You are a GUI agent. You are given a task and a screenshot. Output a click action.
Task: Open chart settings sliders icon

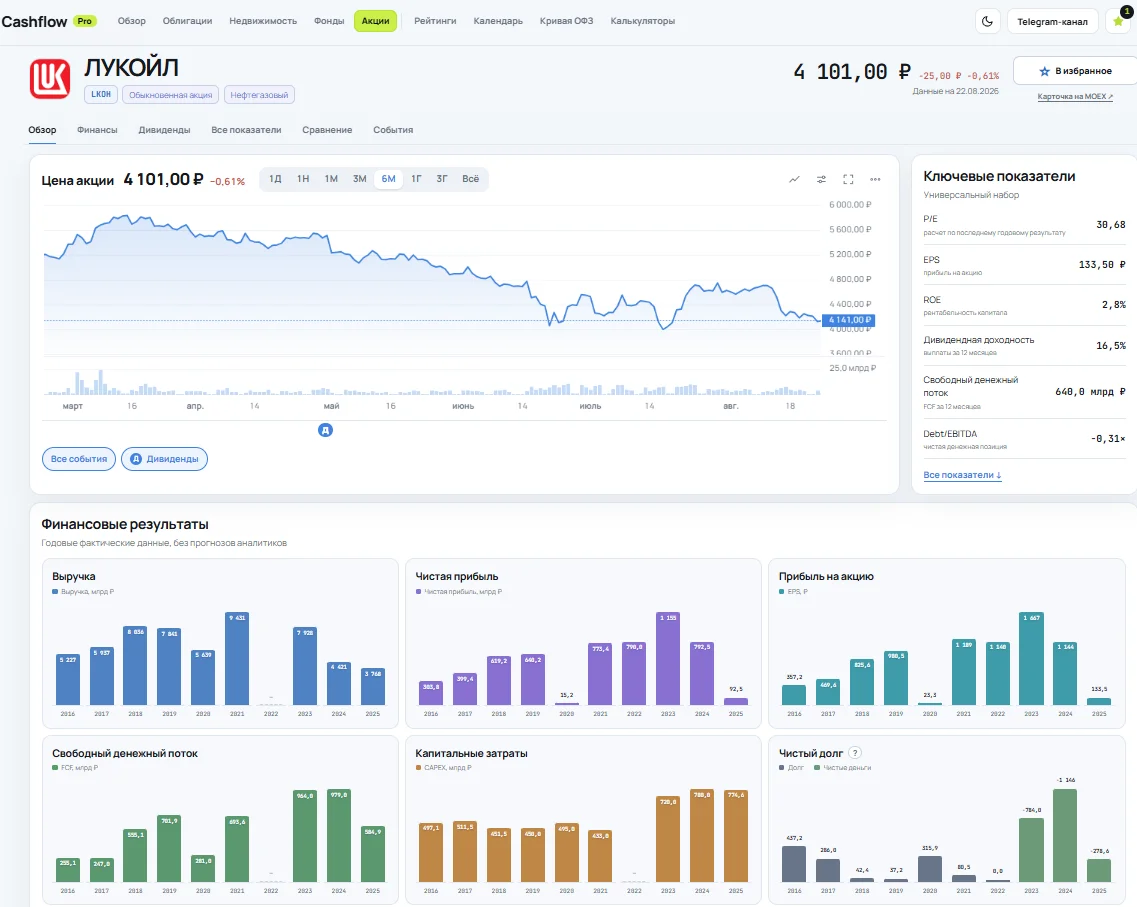821,179
